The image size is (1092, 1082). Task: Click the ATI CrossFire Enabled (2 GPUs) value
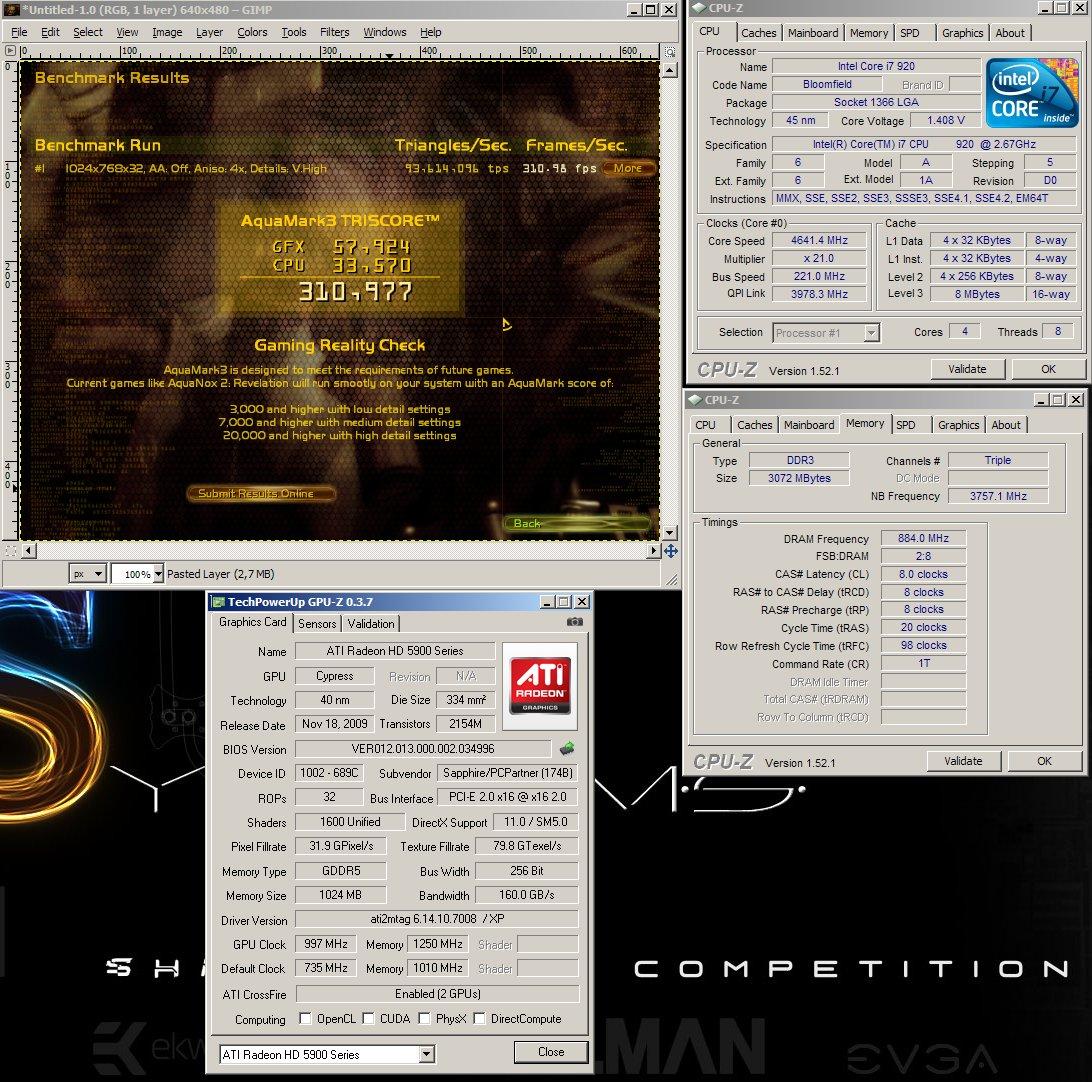point(437,994)
